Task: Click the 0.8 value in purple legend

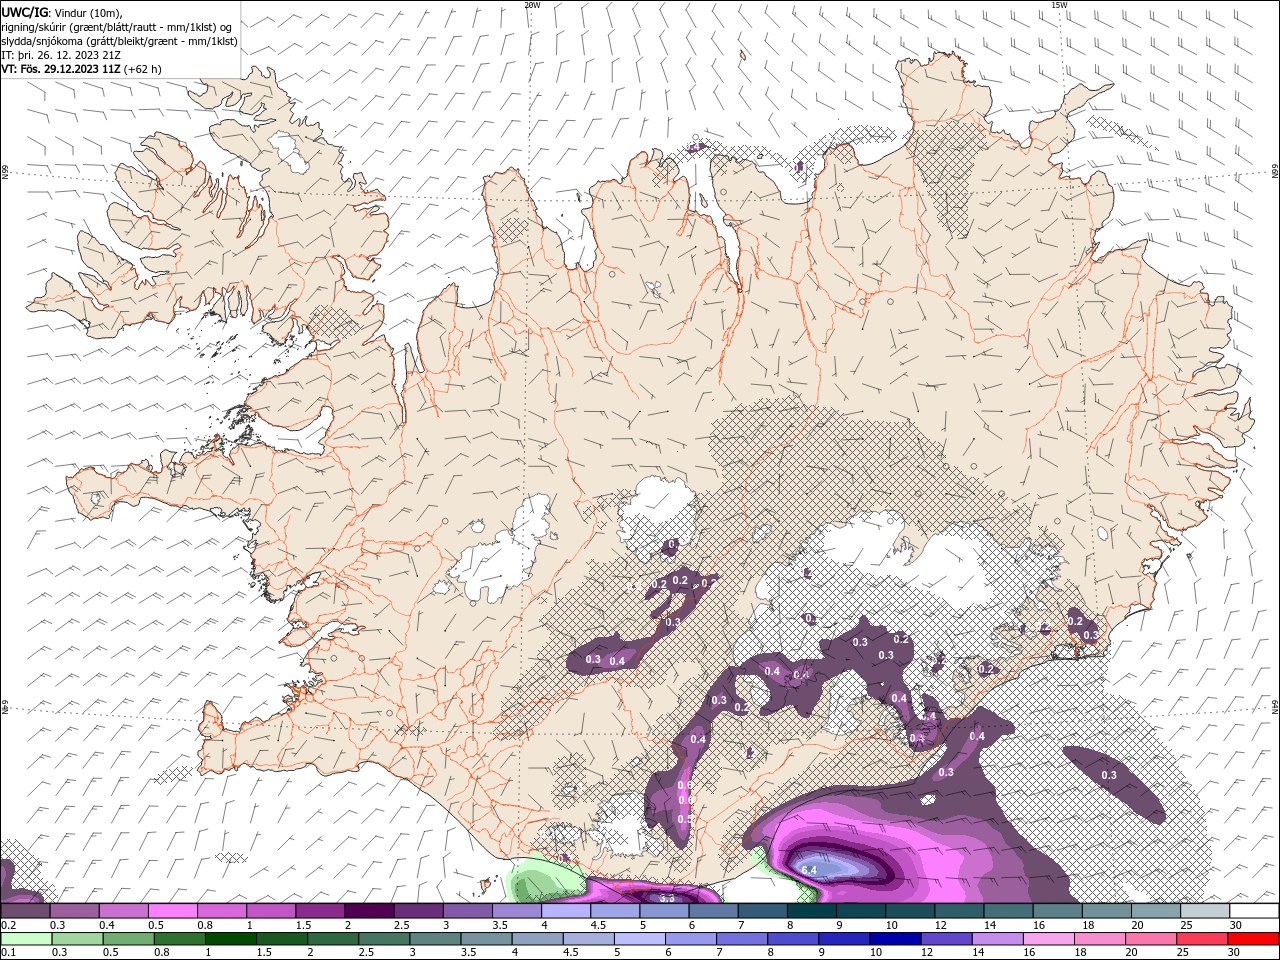Action: pyautogui.click(x=205, y=925)
